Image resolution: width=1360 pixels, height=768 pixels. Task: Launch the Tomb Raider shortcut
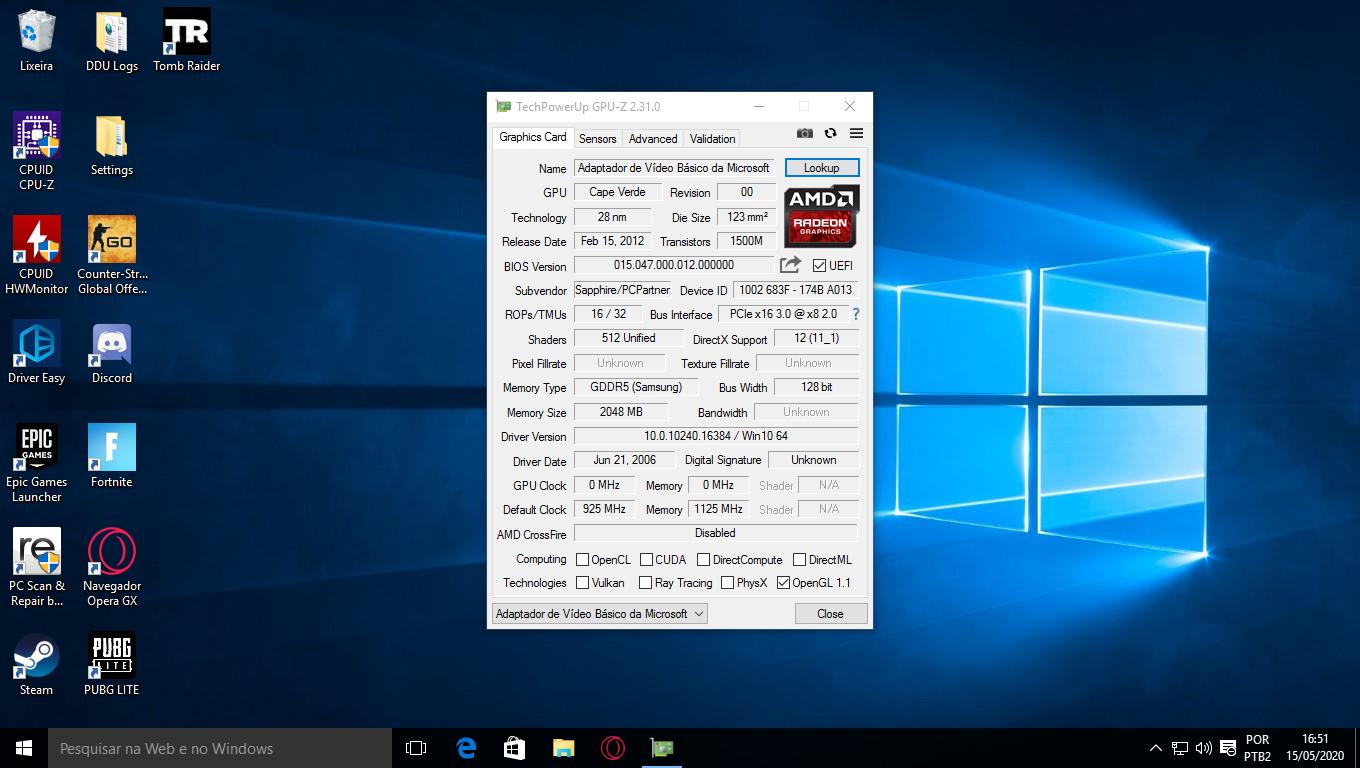187,41
